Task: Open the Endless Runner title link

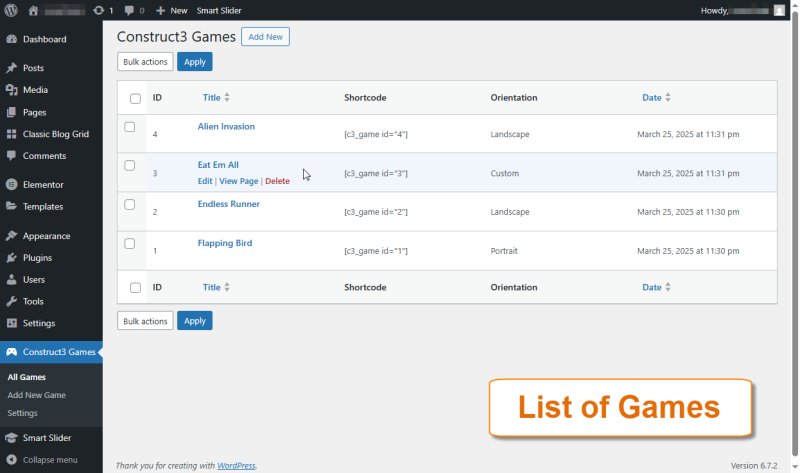Action: (229, 204)
